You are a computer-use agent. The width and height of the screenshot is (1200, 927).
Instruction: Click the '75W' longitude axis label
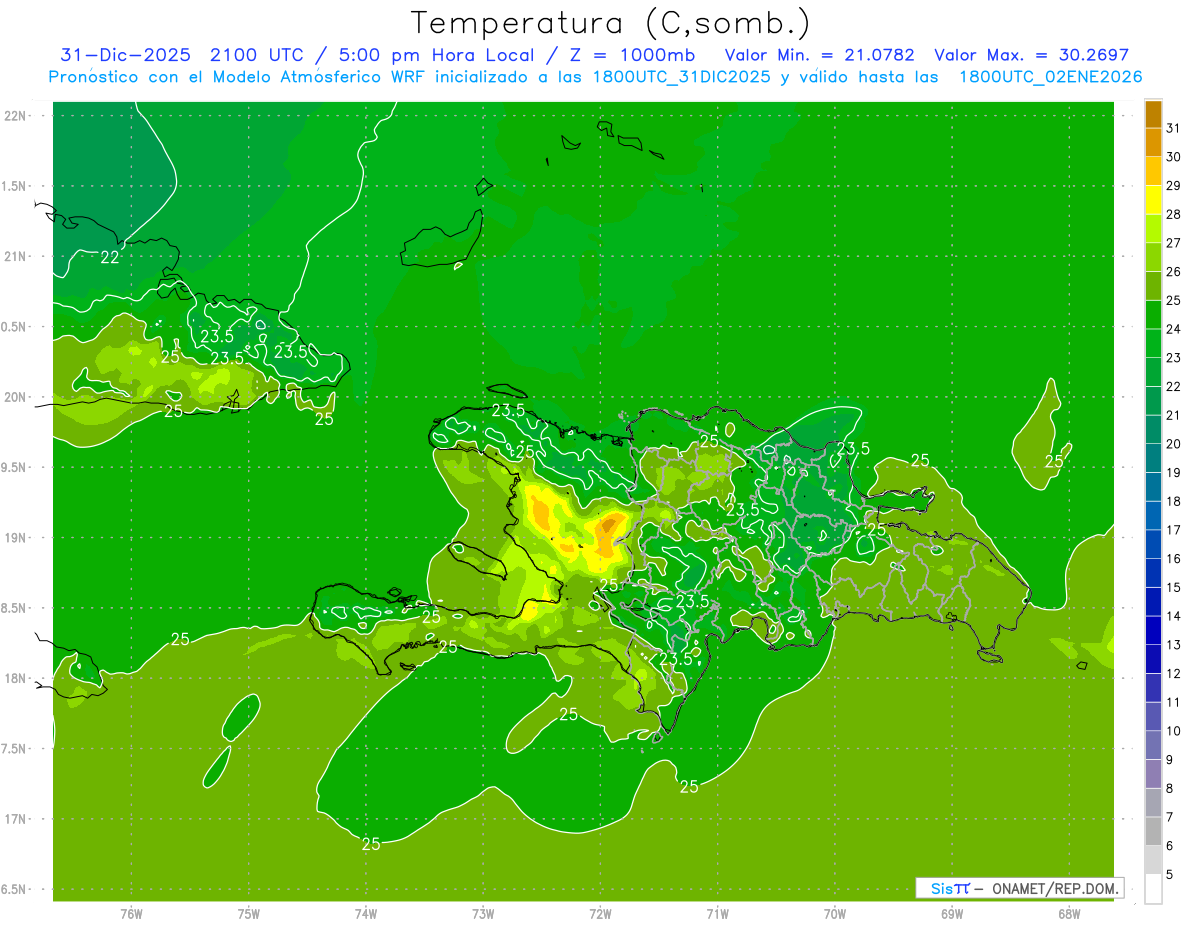249,914
